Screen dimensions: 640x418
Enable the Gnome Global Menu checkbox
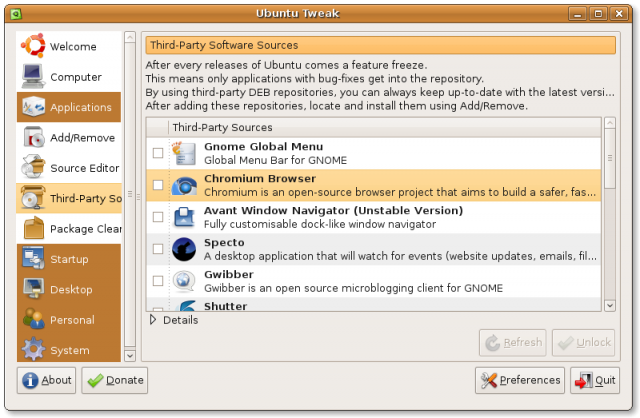pos(158,153)
